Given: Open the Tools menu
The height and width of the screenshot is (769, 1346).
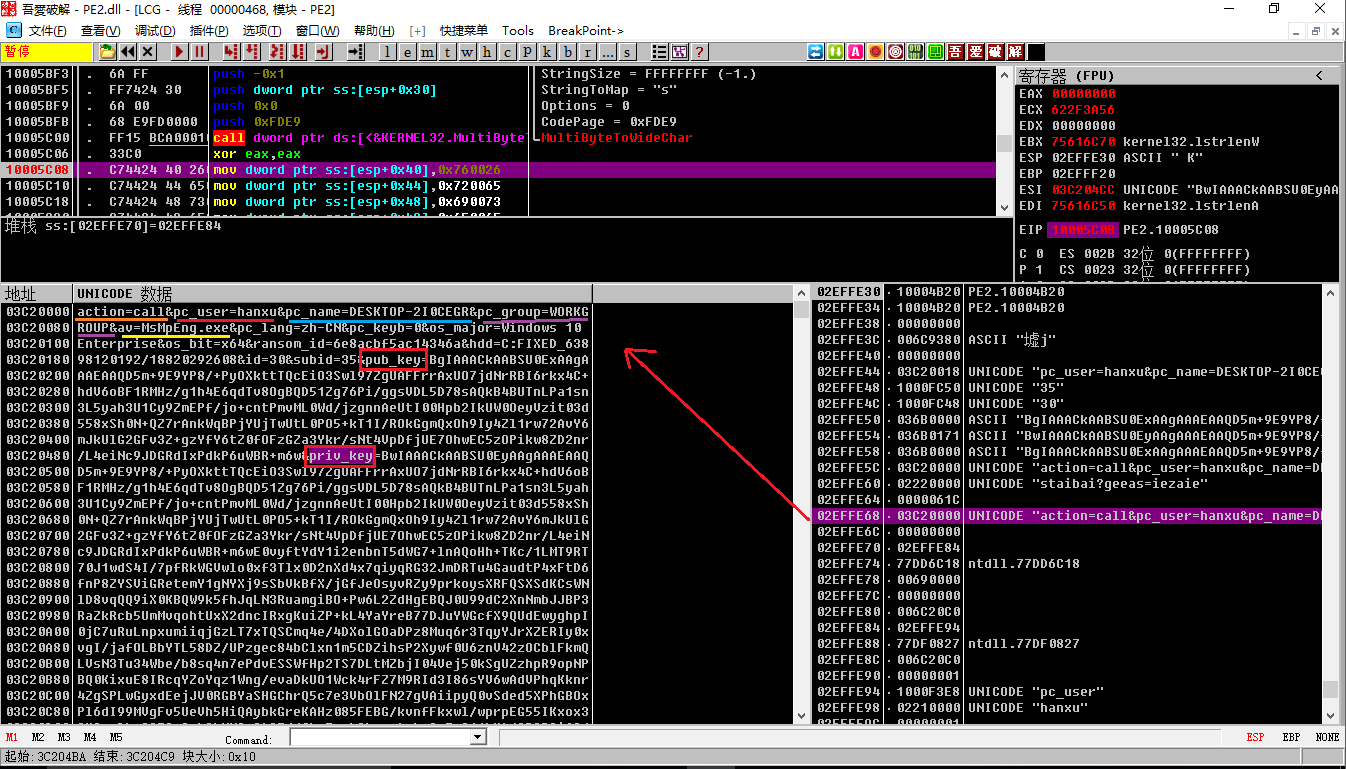Looking at the screenshot, I should click(x=517, y=30).
